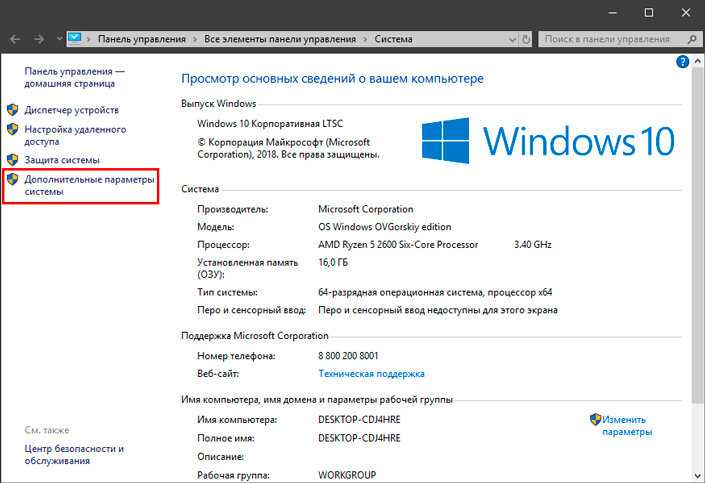The image size is (705, 483).
Task: Click heading 'Просмотр основных сведений о вашем компьютере'
Action: (x=332, y=79)
